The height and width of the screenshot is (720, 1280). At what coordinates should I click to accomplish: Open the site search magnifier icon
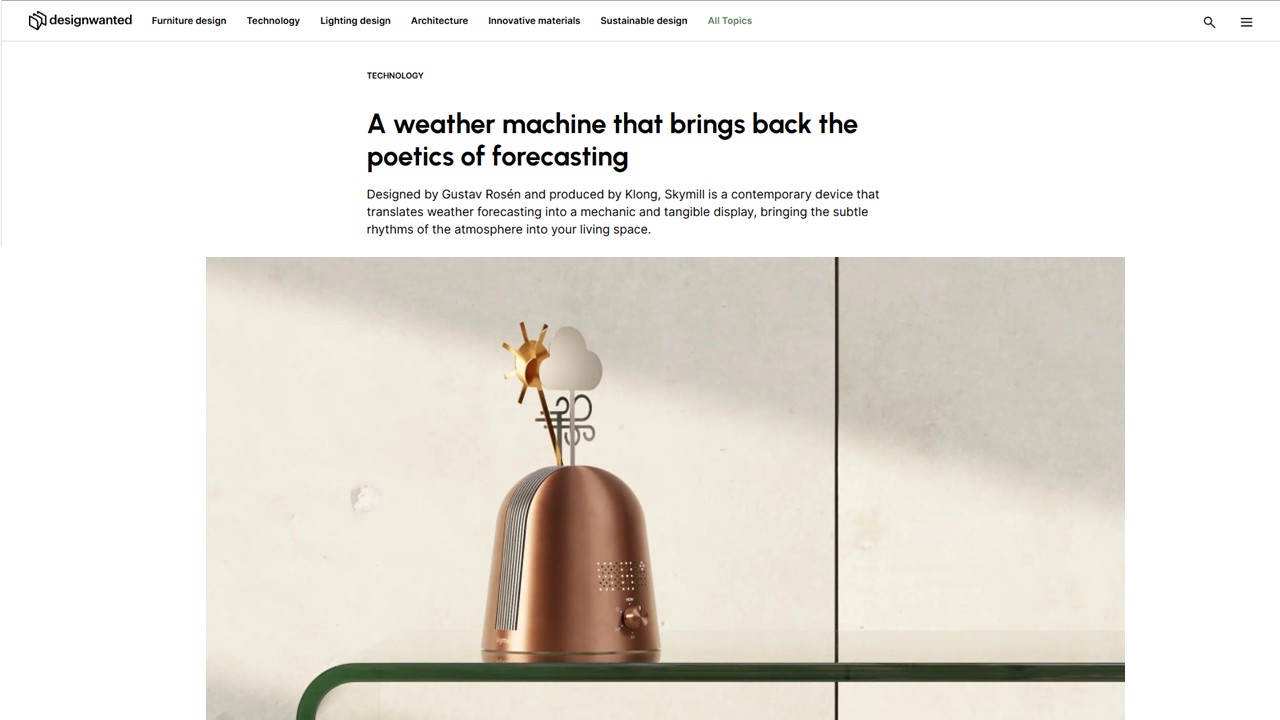(1209, 22)
